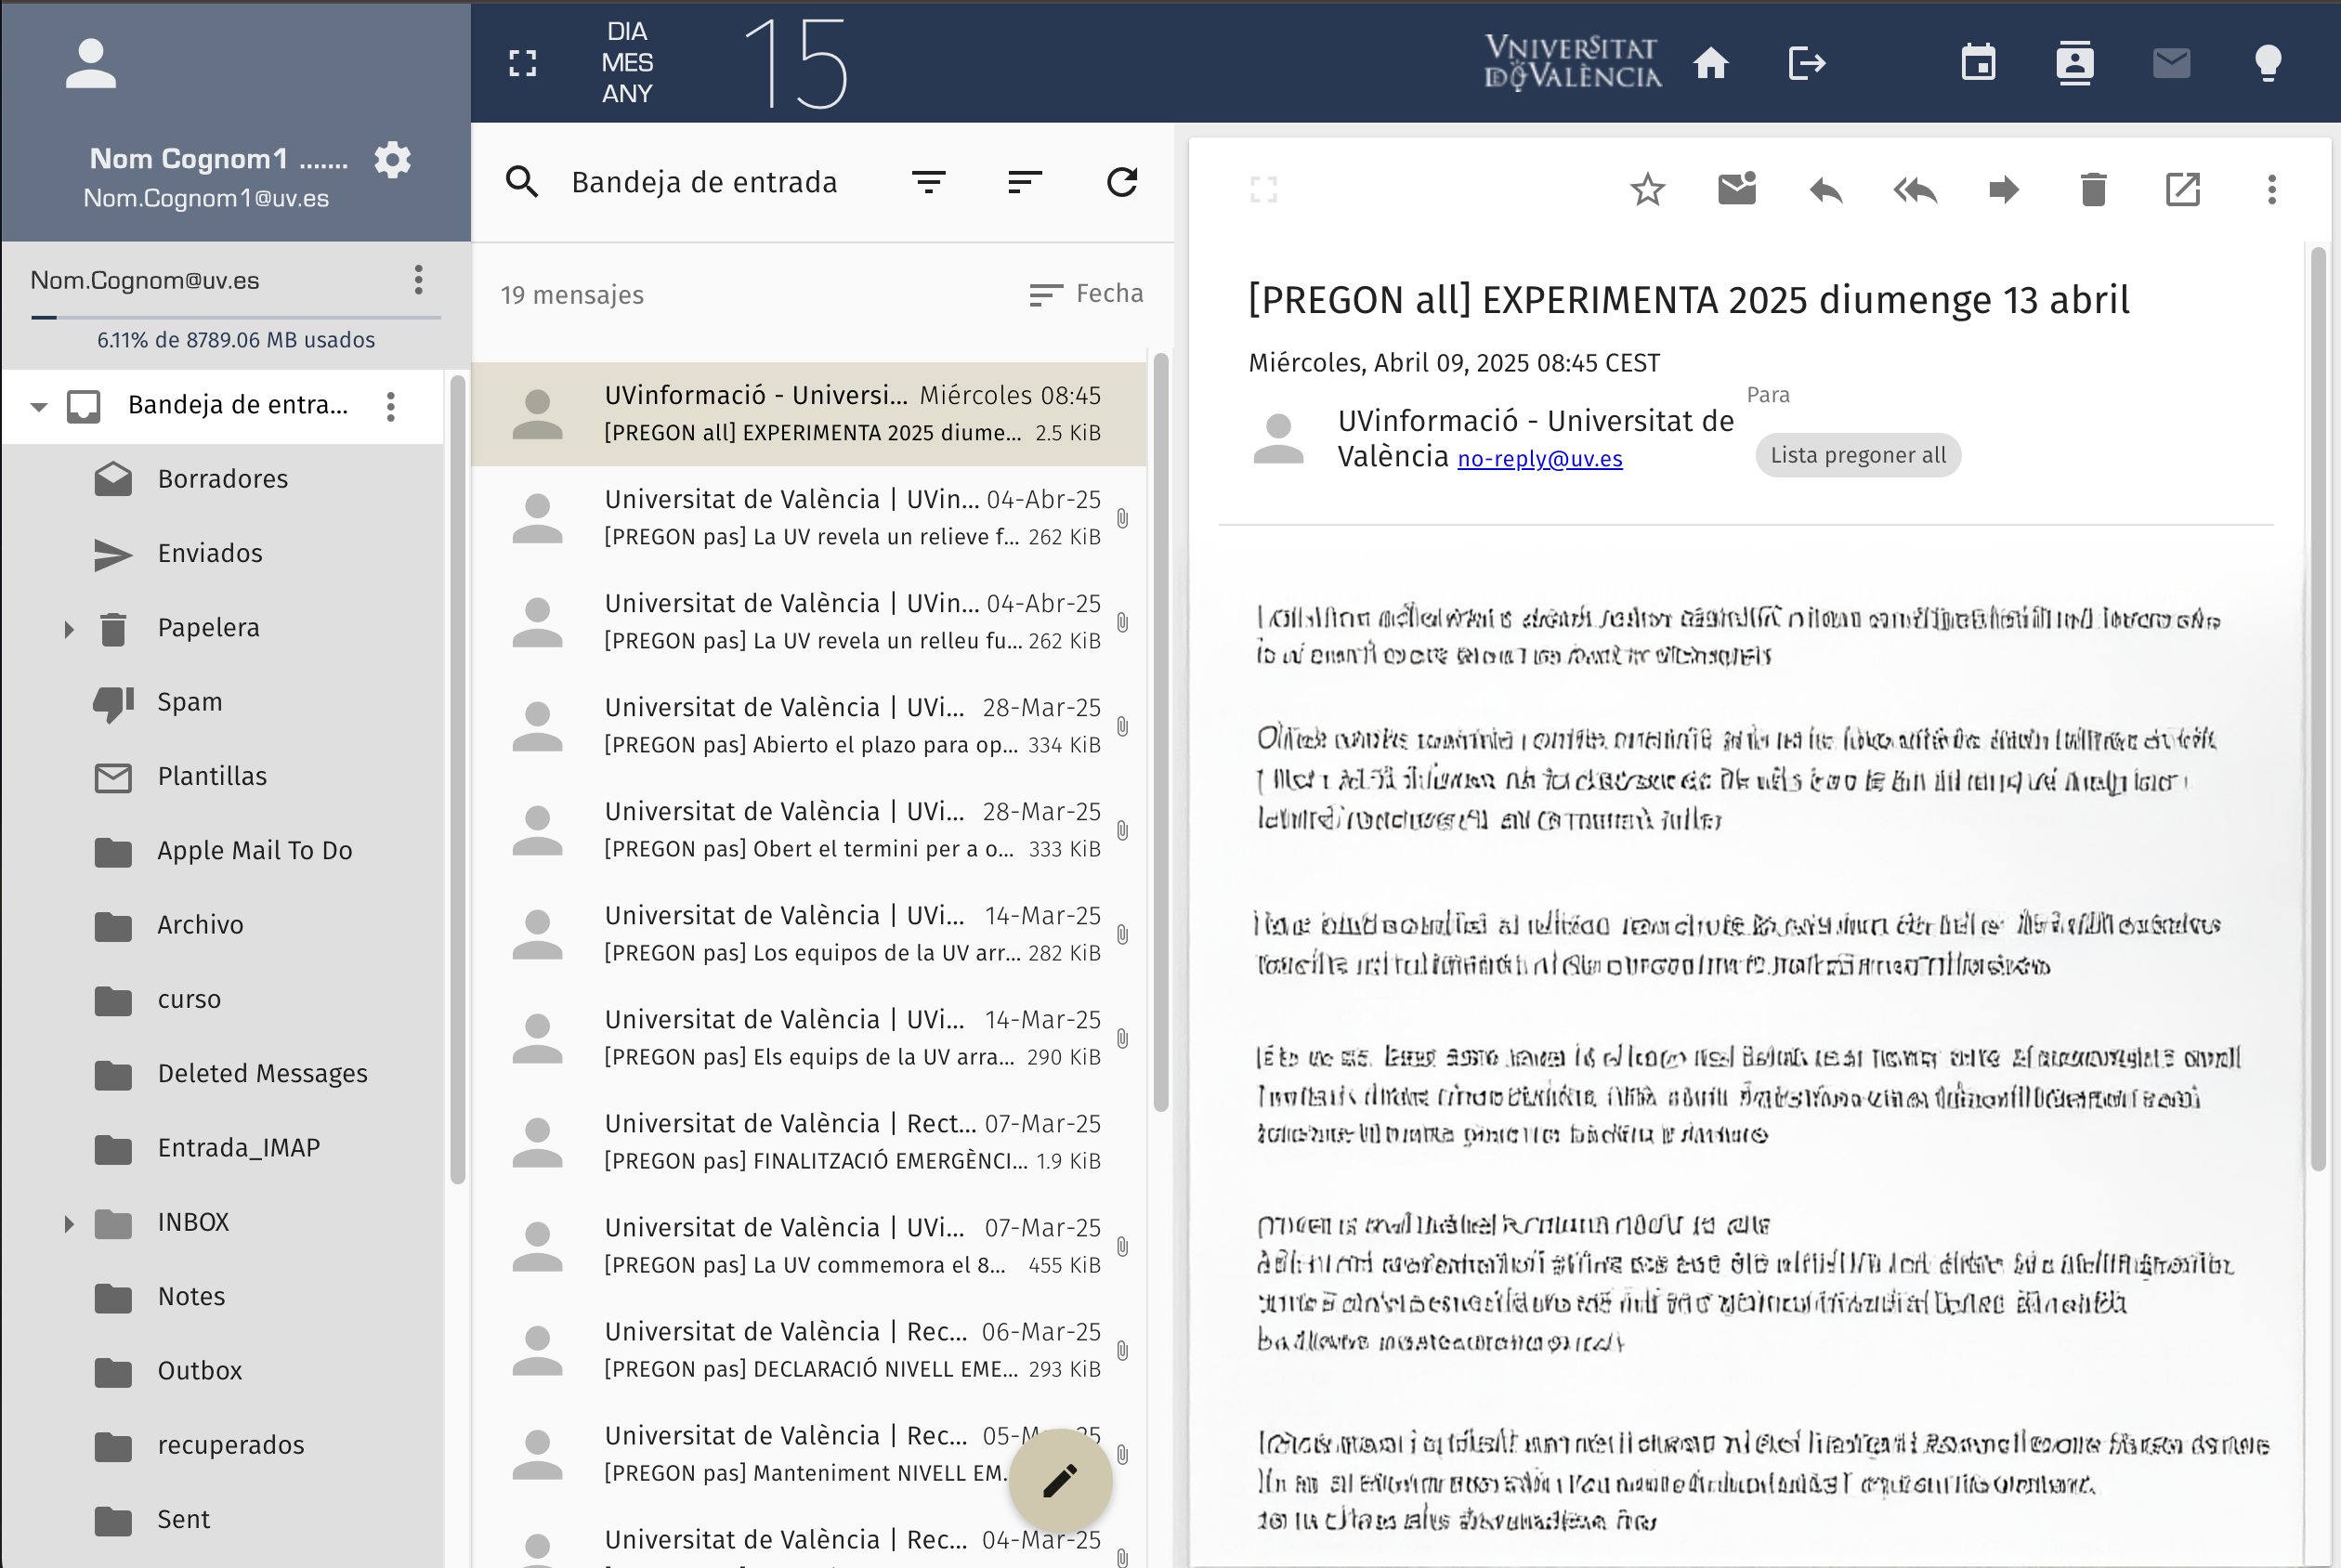2341x1568 pixels.
Task: Click the reading pane vertical scrollbar
Action: (x=2317, y=709)
